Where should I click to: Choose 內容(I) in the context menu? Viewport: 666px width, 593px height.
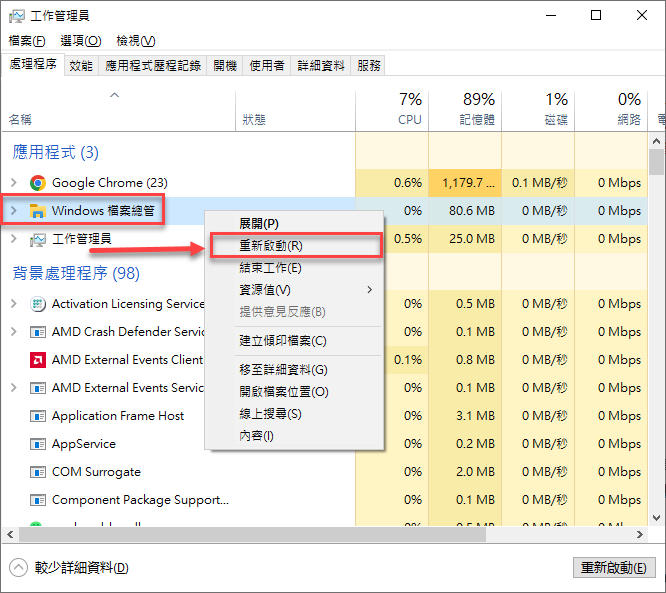coord(295,436)
